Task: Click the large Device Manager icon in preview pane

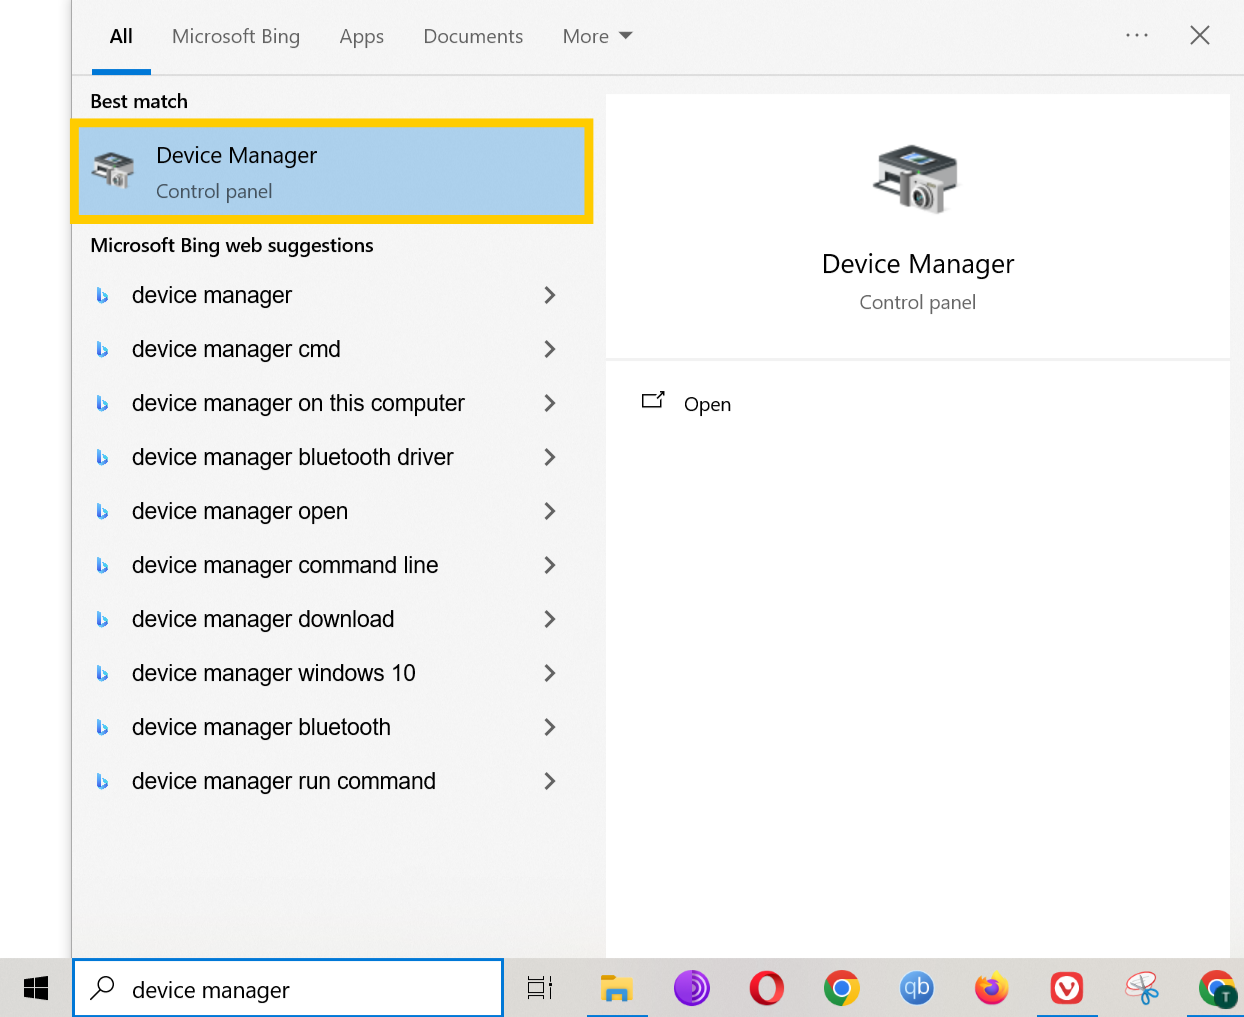Action: click(x=916, y=178)
